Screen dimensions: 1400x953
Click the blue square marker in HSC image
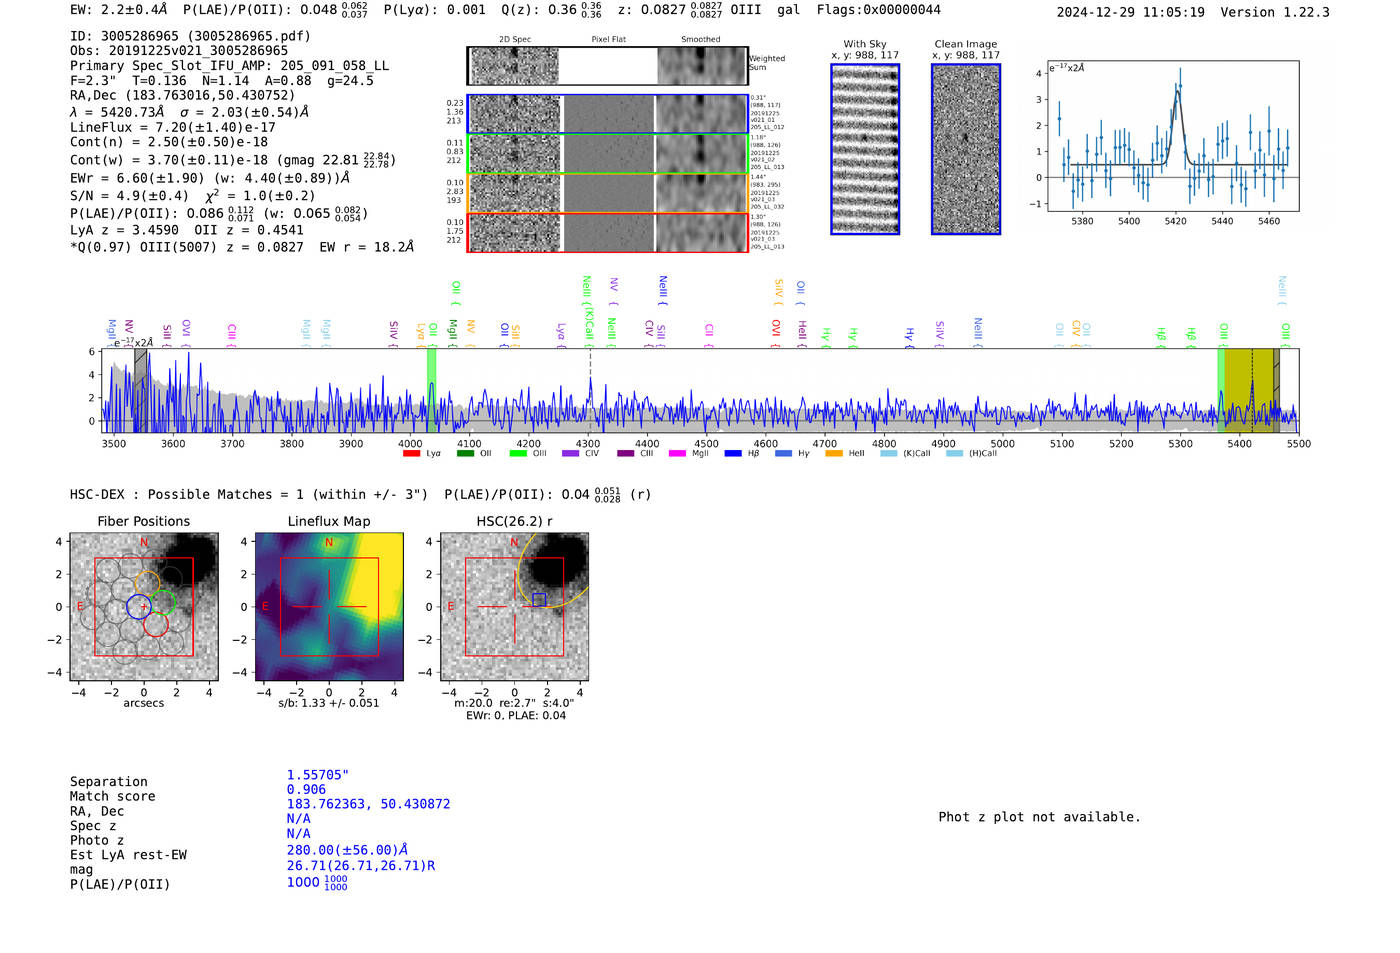[x=539, y=600]
